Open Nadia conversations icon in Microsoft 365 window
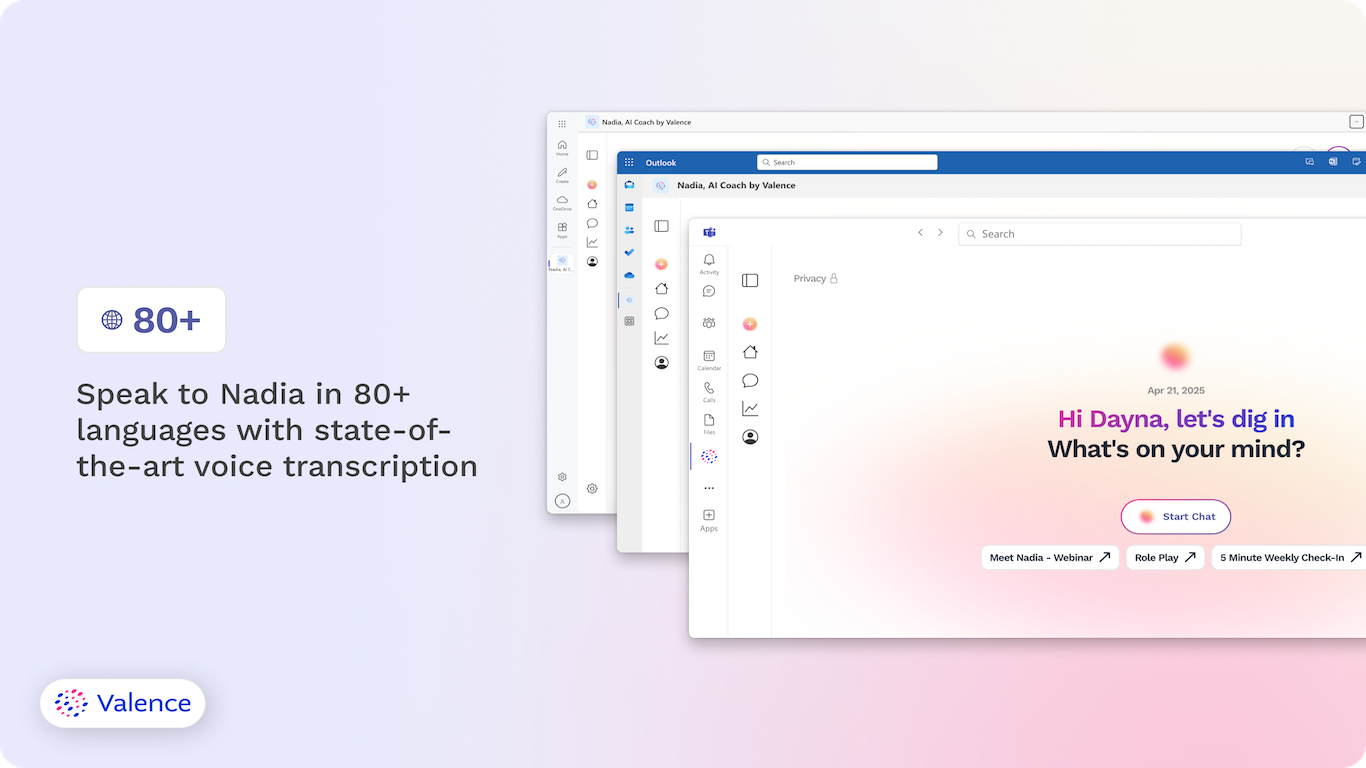The width and height of the screenshot is (1366, 768). (592, 223)
